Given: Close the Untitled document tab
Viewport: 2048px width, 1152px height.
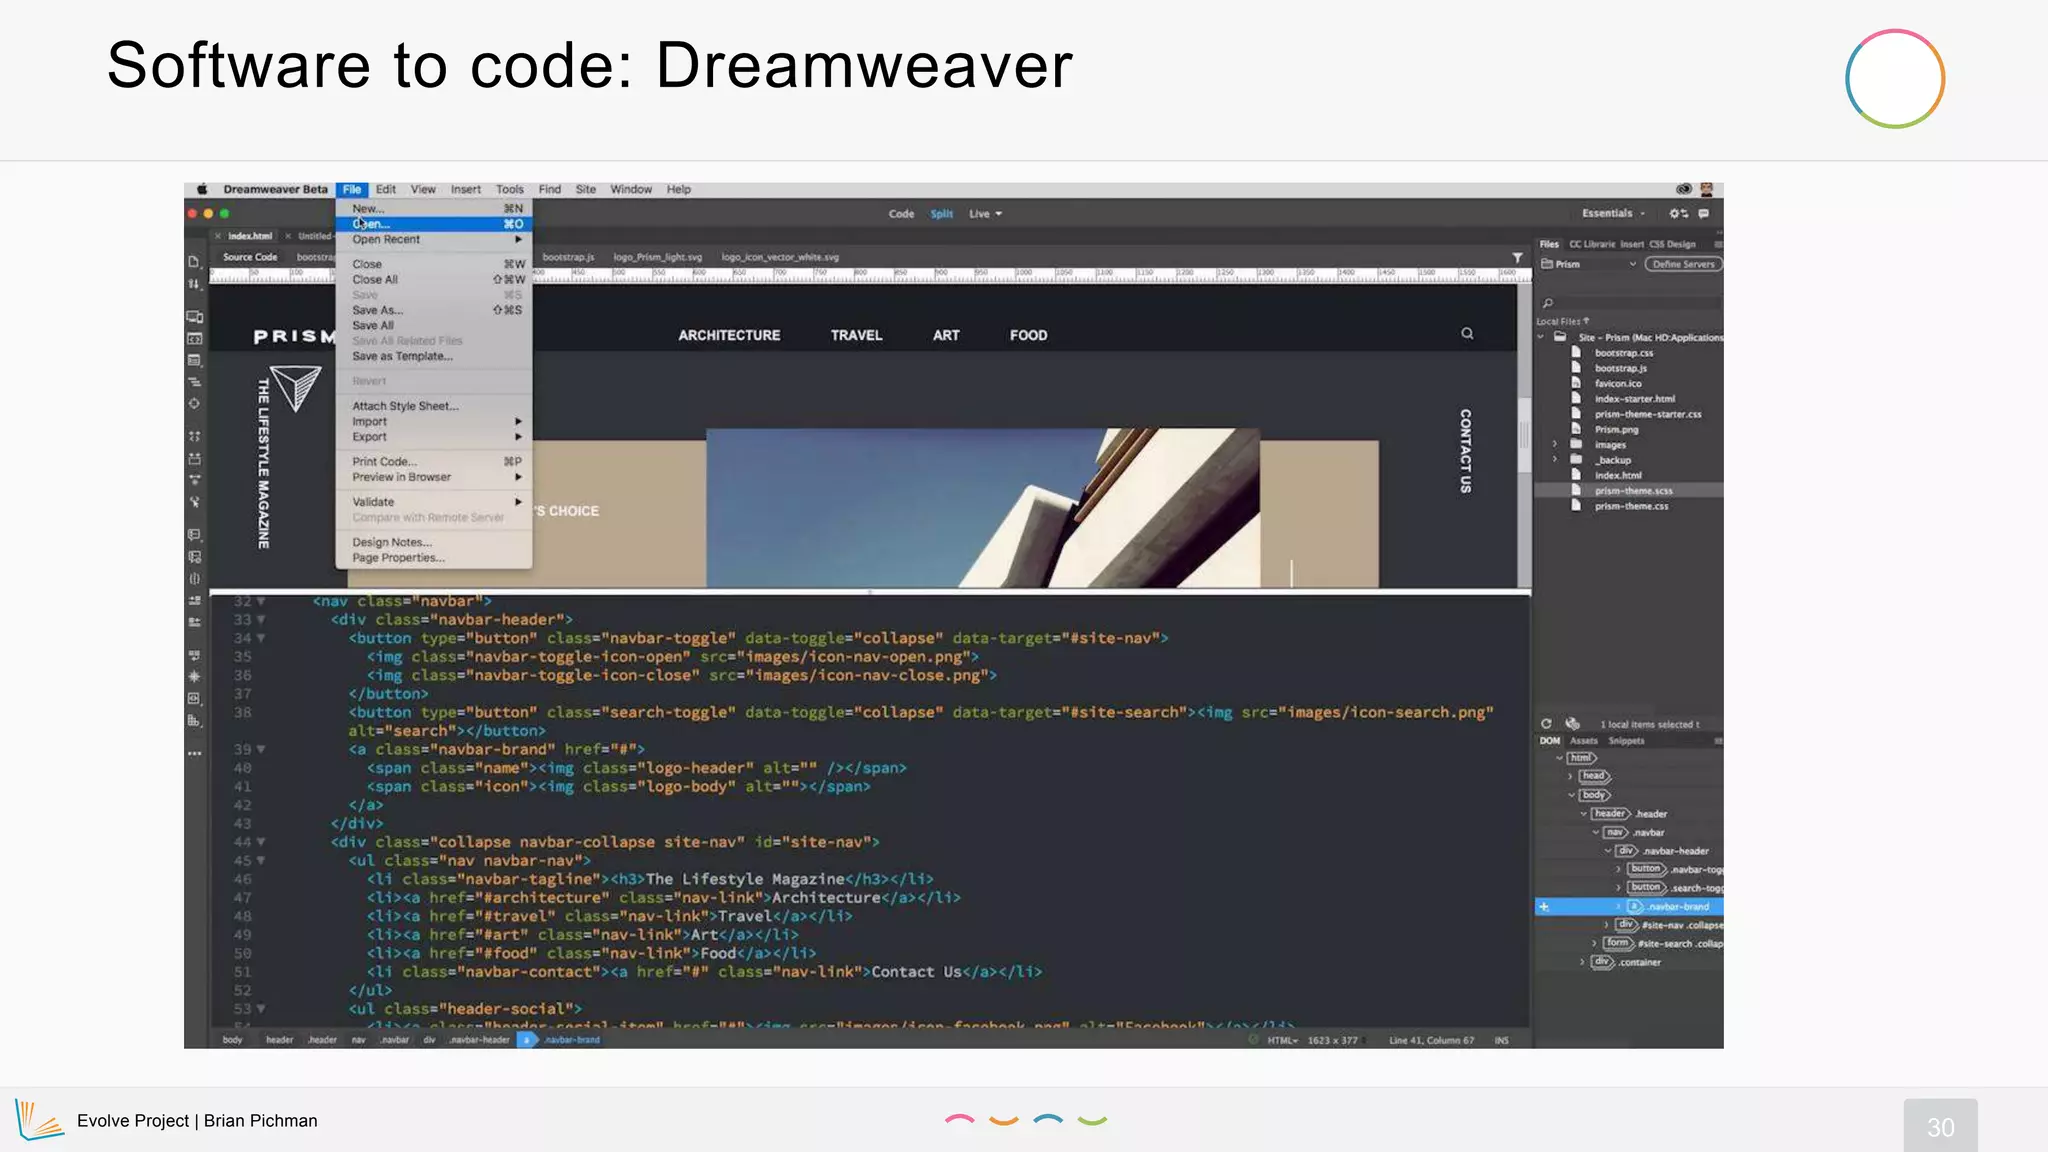Looking at the screenshot, I should coord(288,236).
